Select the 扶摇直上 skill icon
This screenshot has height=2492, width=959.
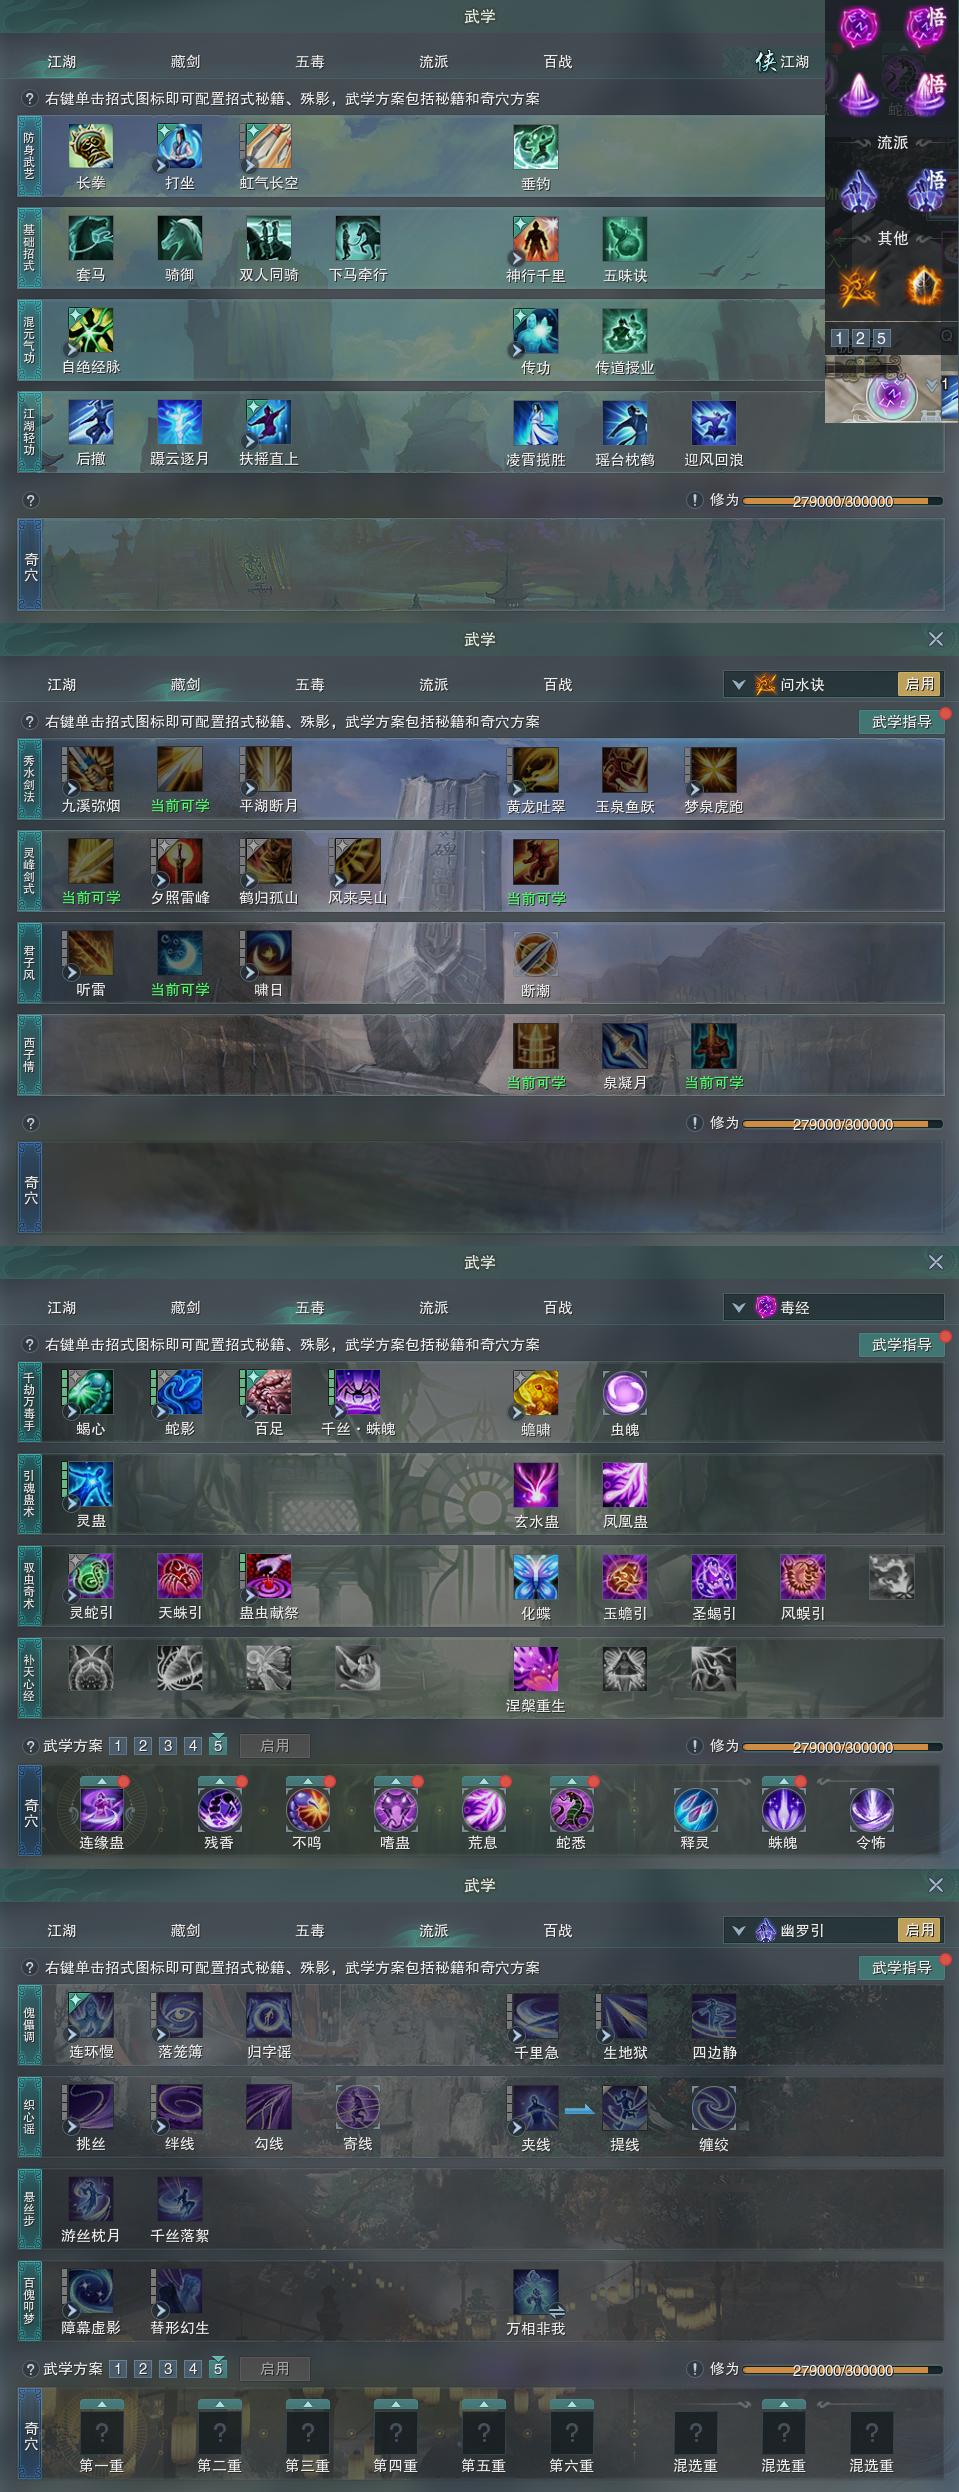268,423
